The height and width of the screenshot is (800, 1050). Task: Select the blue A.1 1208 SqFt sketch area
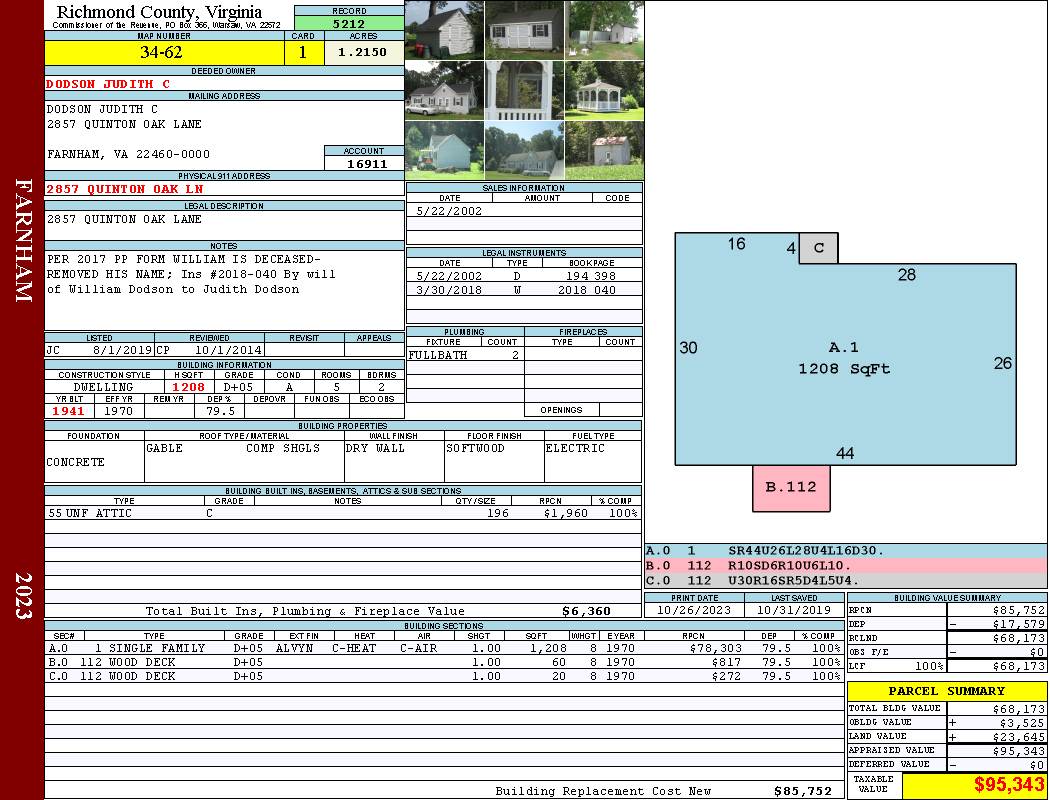(x=844, y=360)
